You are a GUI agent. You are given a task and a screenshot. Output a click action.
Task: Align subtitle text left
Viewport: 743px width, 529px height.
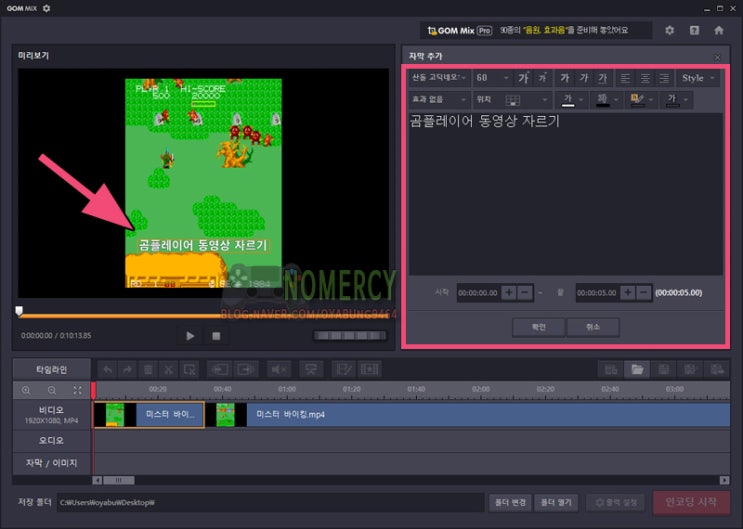(625, 78)
